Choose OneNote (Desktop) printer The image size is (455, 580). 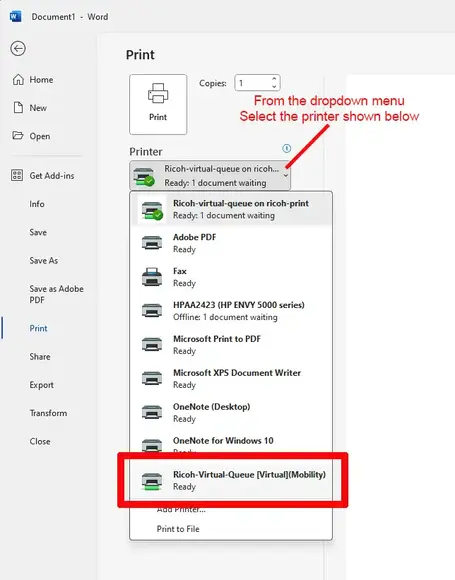click(x=231, y=412)
